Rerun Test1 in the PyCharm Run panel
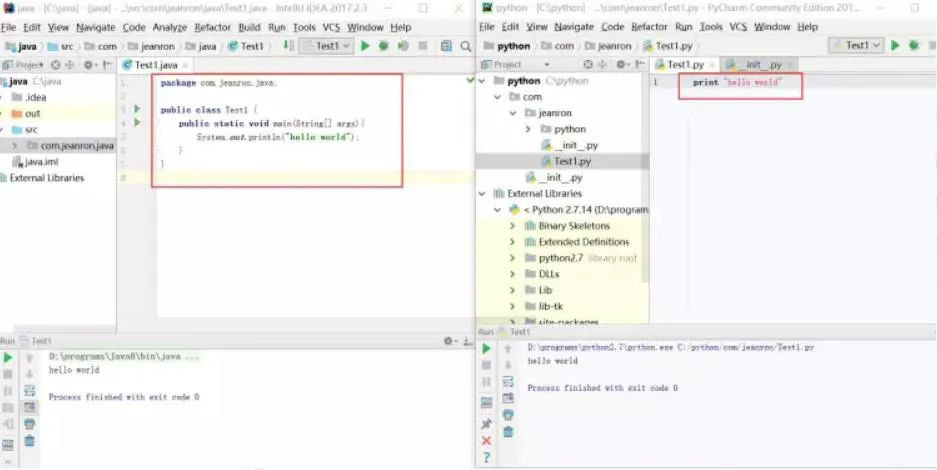This screenshot has height=470, width=937. (487, 348)
